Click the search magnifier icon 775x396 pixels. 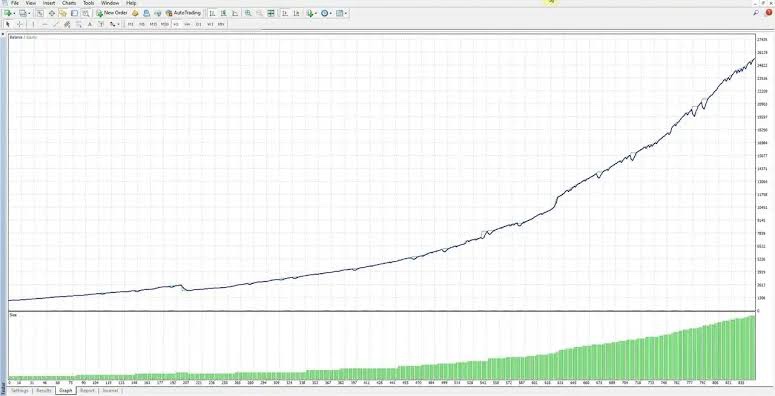point(756,13)
